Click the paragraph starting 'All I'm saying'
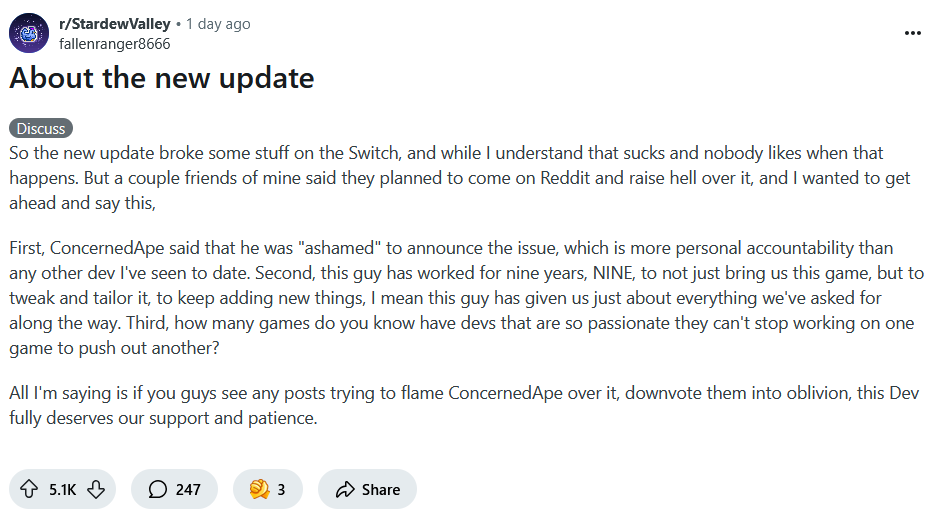The height and width of the screenshot is (512, 930). (464, 405)
